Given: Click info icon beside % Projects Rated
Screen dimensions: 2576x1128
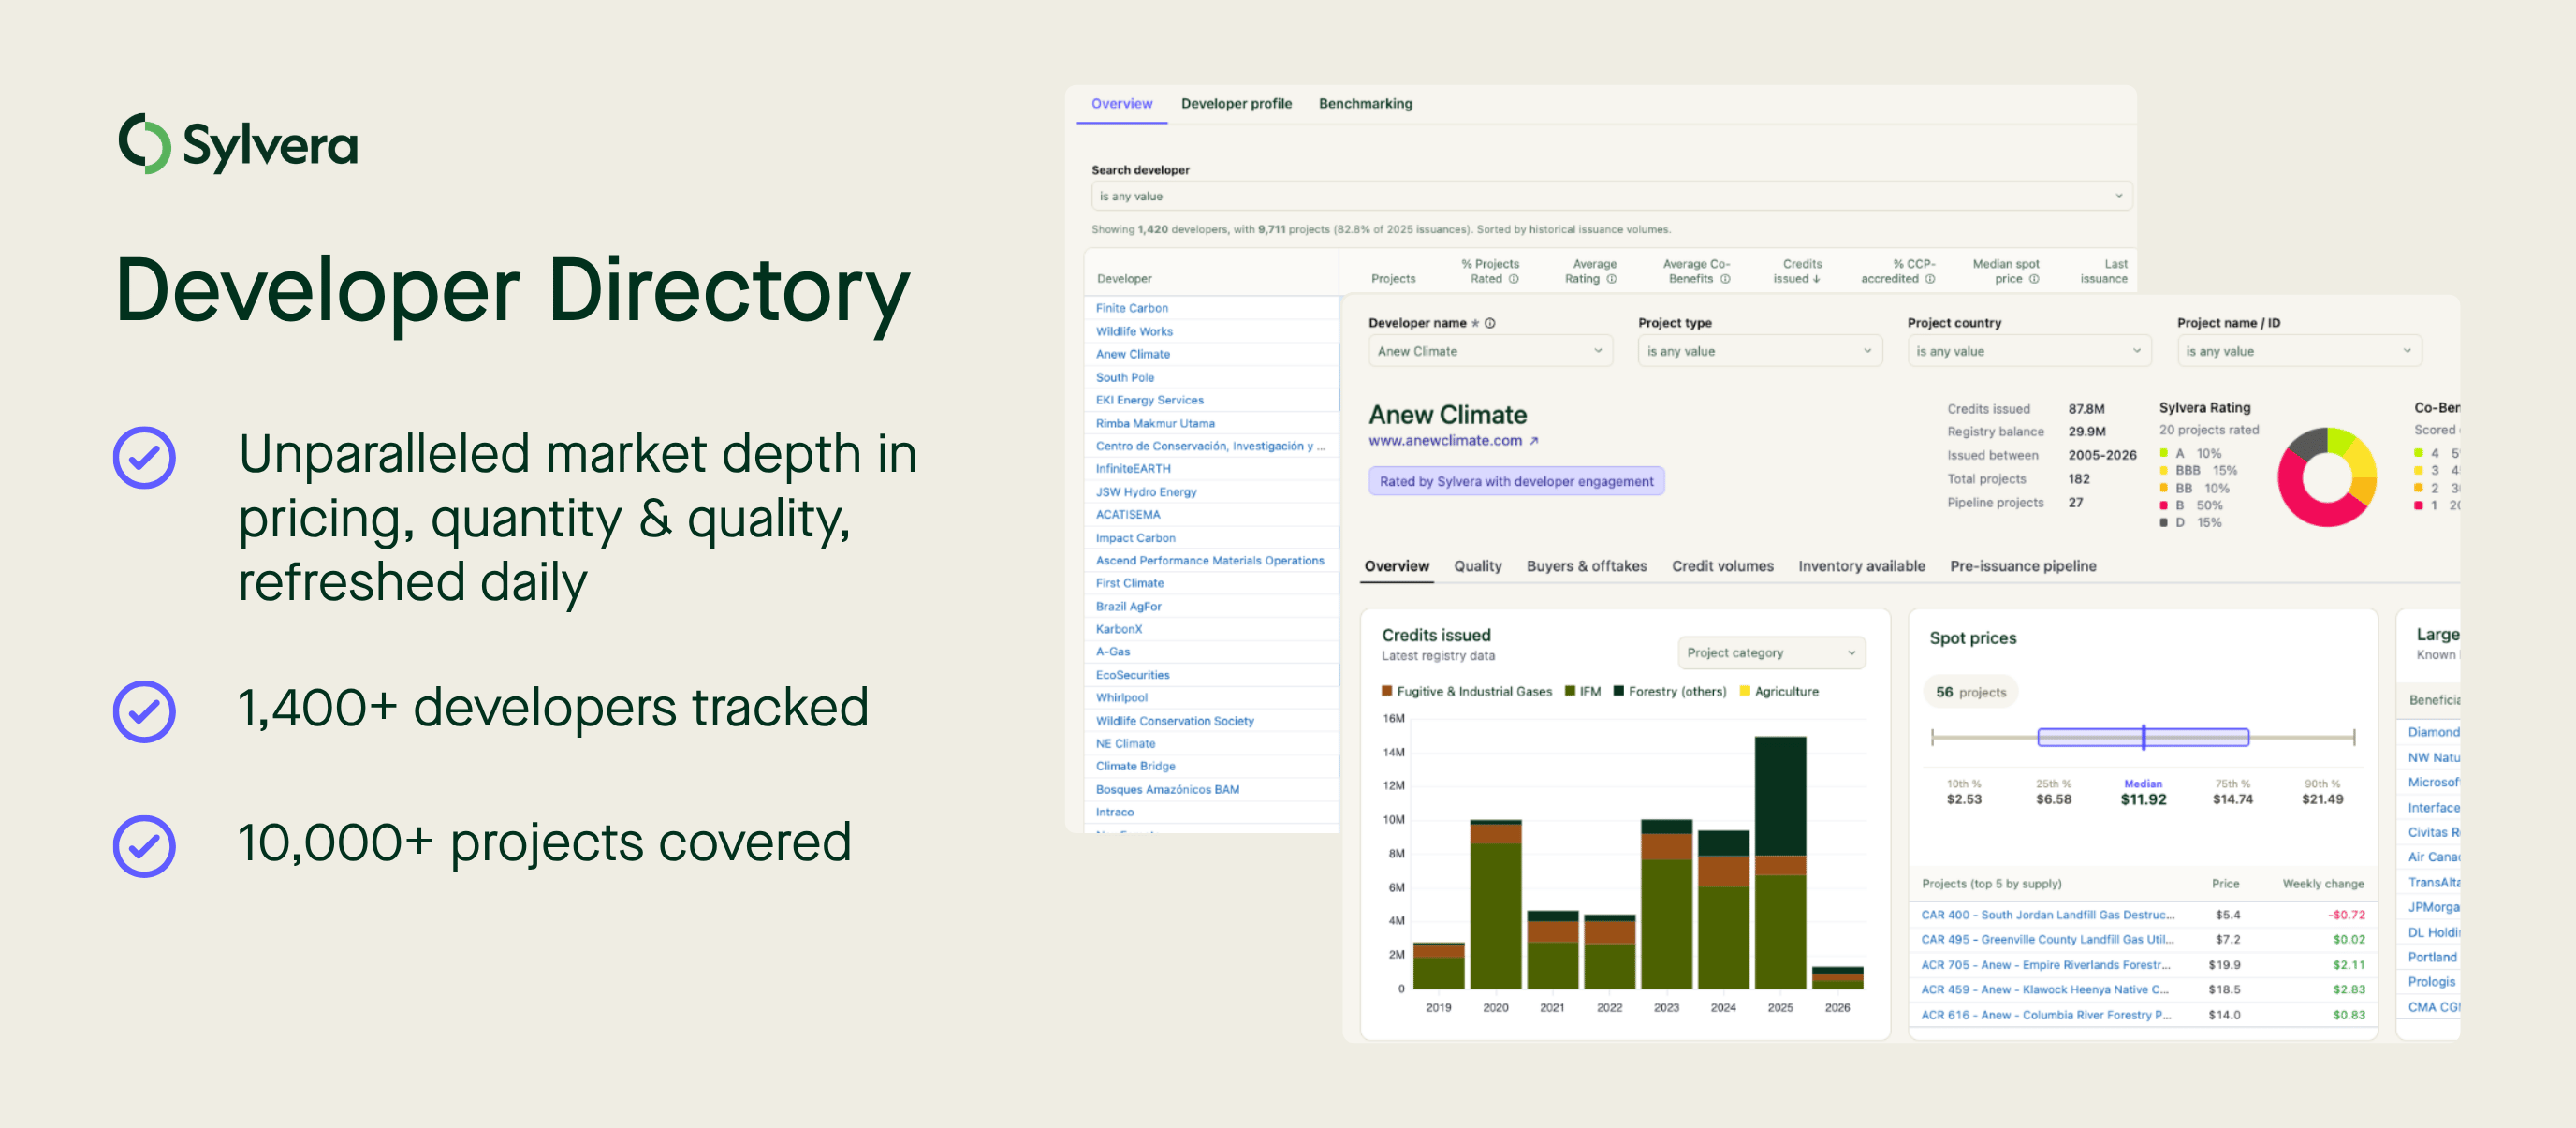Looking at the screenshot, I should 1514,279.
